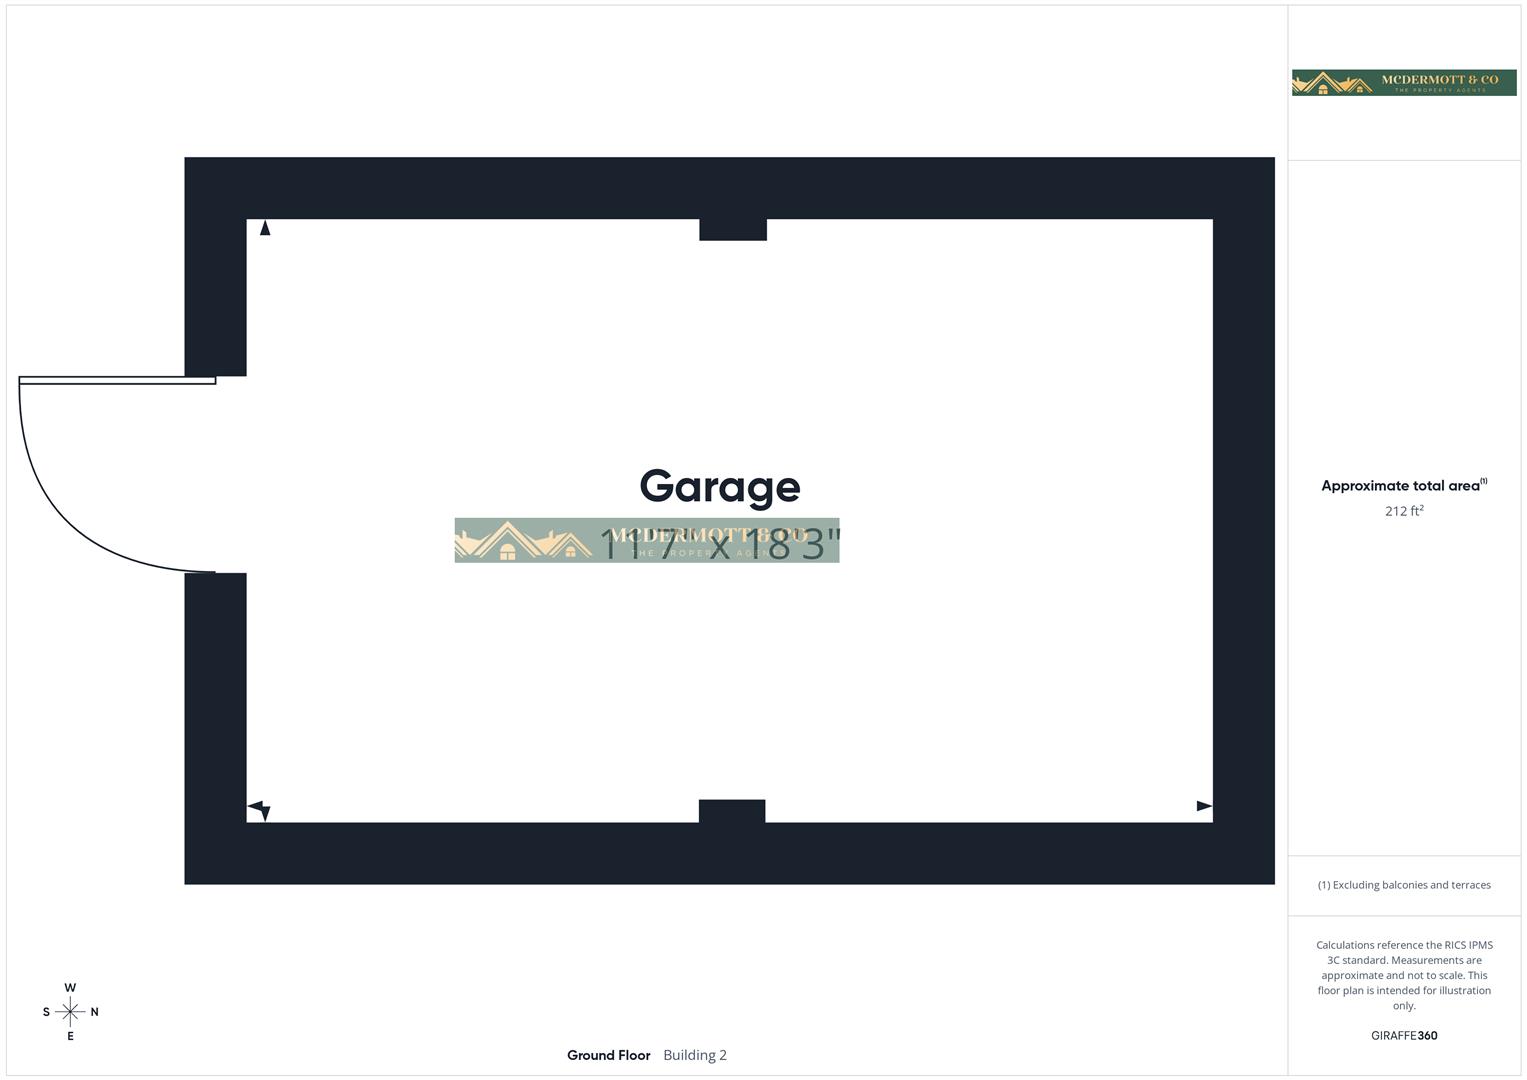Click the 212 ft² area value
This screenshot has height=1080, width=1527.
pyautogui.click(x=1403, y=510)
